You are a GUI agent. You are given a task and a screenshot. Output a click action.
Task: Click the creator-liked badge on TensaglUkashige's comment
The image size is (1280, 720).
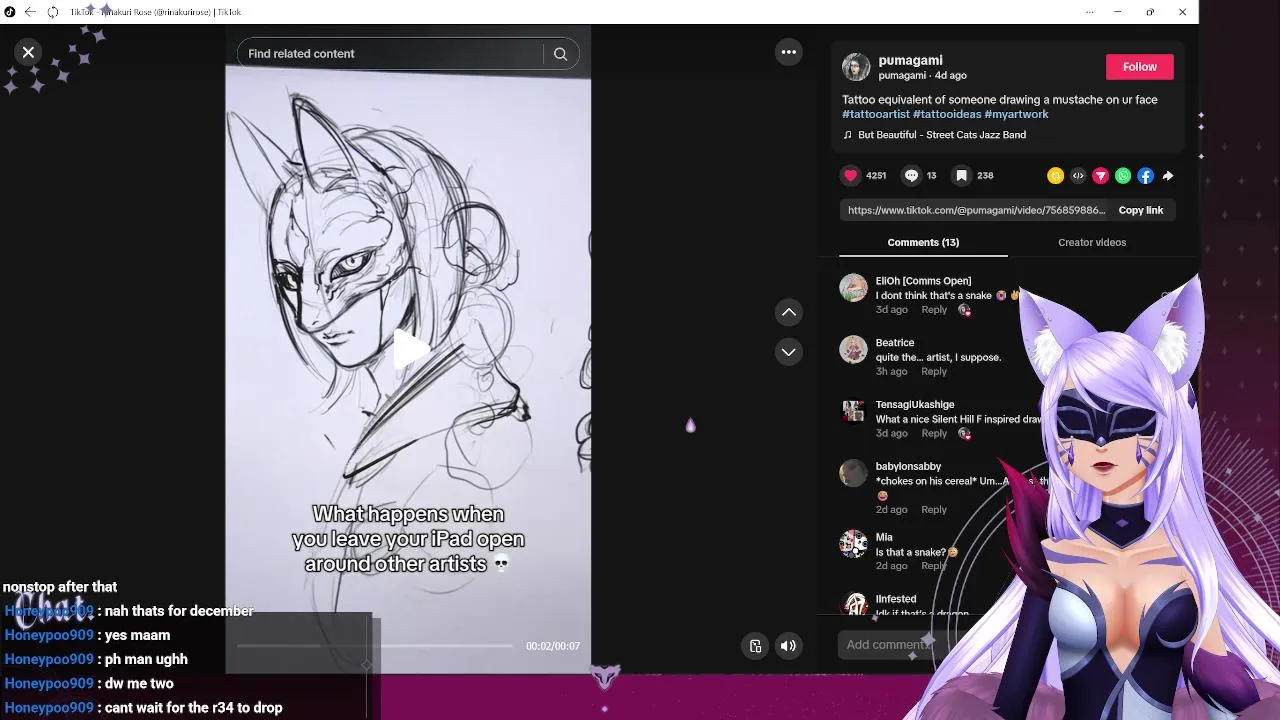pos(964,434)
